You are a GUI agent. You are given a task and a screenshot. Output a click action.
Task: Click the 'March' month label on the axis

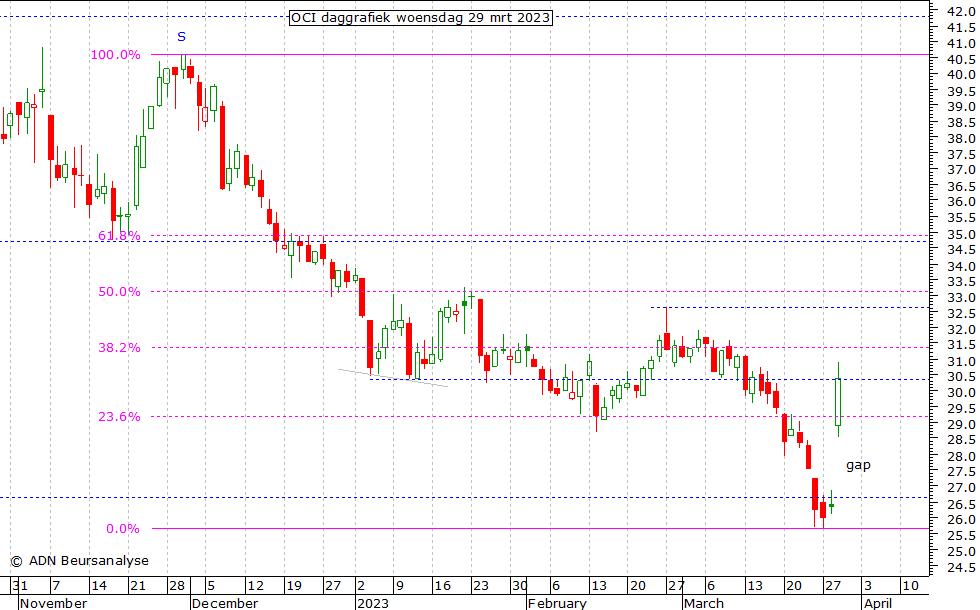[x=704, y=603]
